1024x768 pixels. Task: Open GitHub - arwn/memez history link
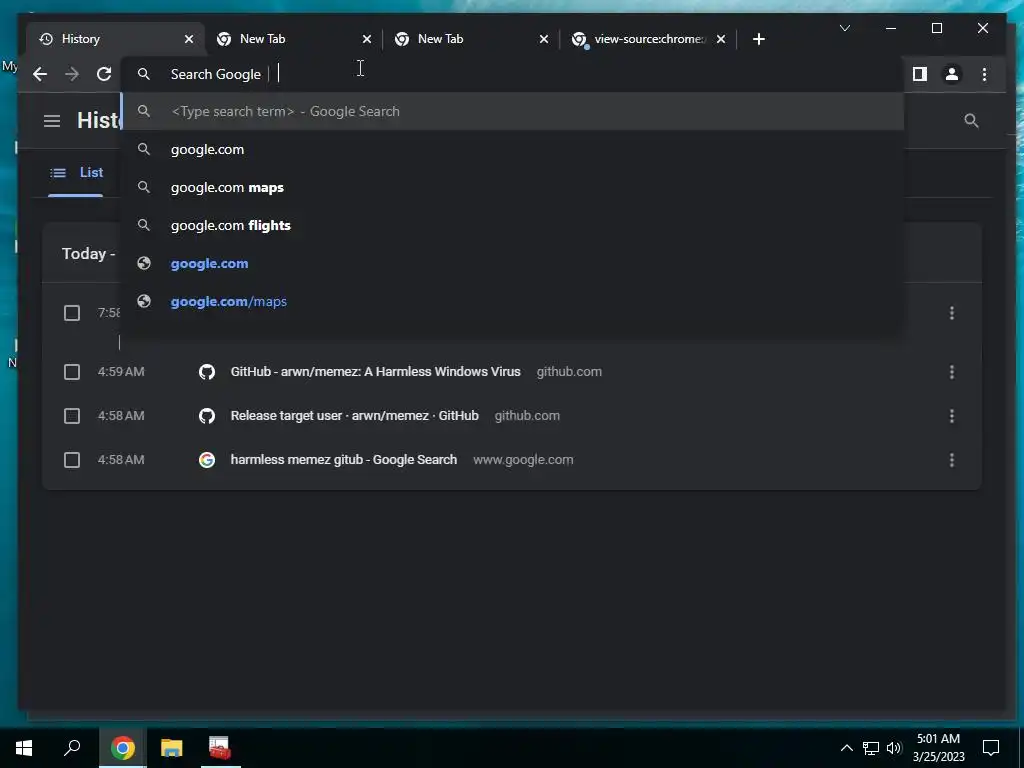point(376,372)
